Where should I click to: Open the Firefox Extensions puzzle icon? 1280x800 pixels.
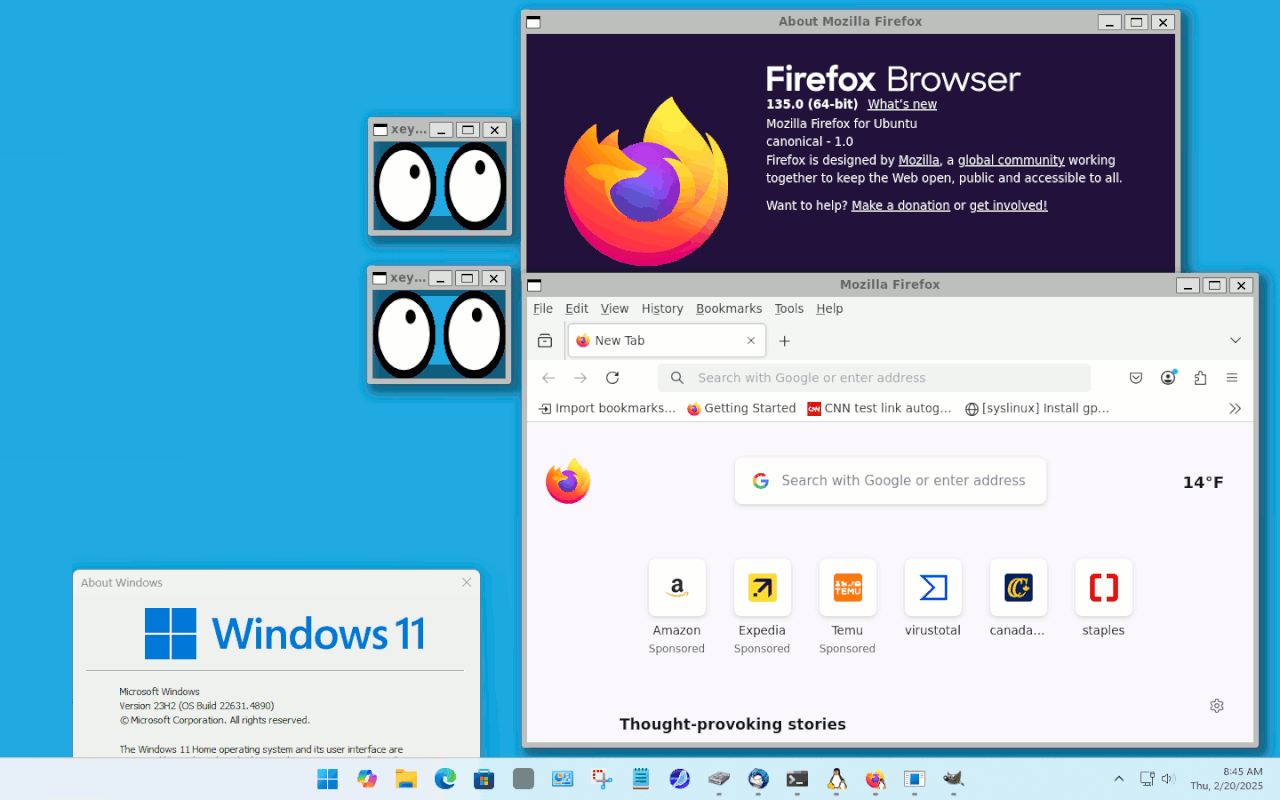click(1200, 378)
